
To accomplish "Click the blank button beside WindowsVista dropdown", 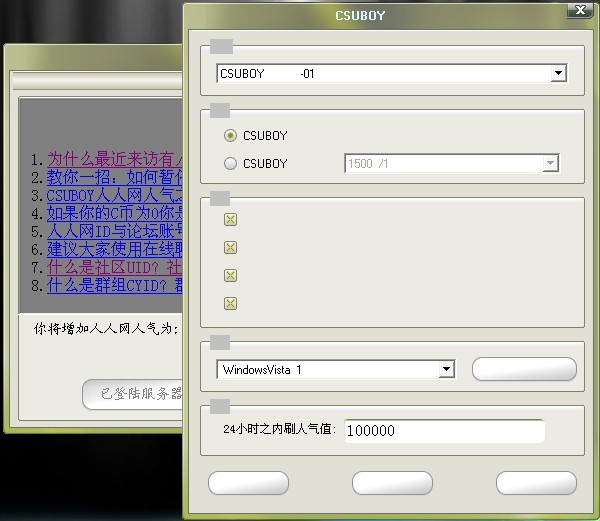I will (524, 369).
